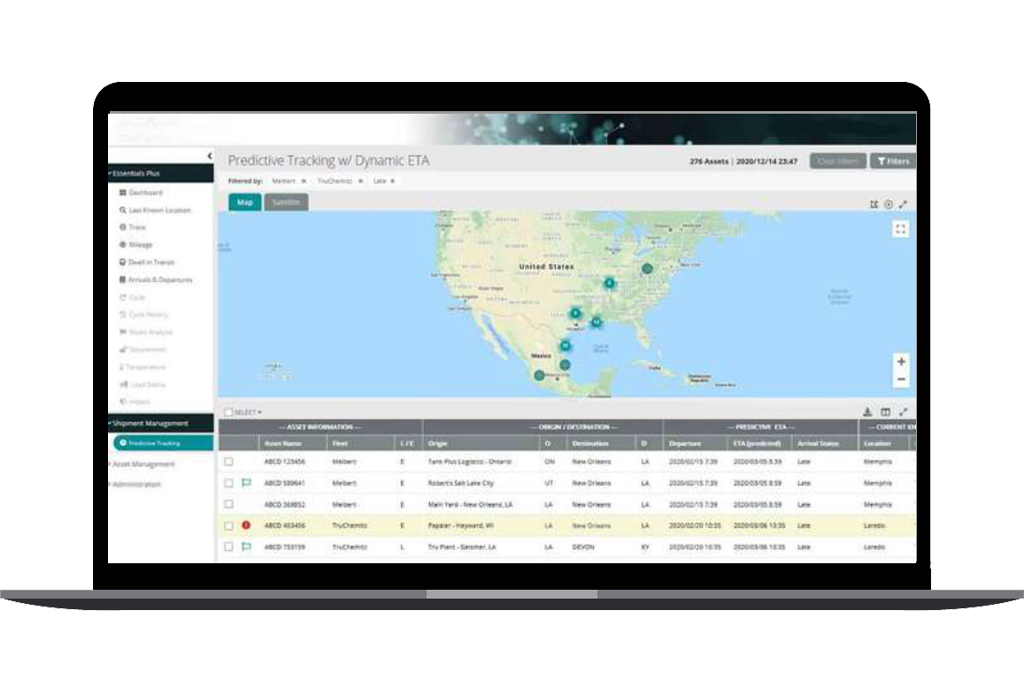Zoom in on the map

point(901,362)
